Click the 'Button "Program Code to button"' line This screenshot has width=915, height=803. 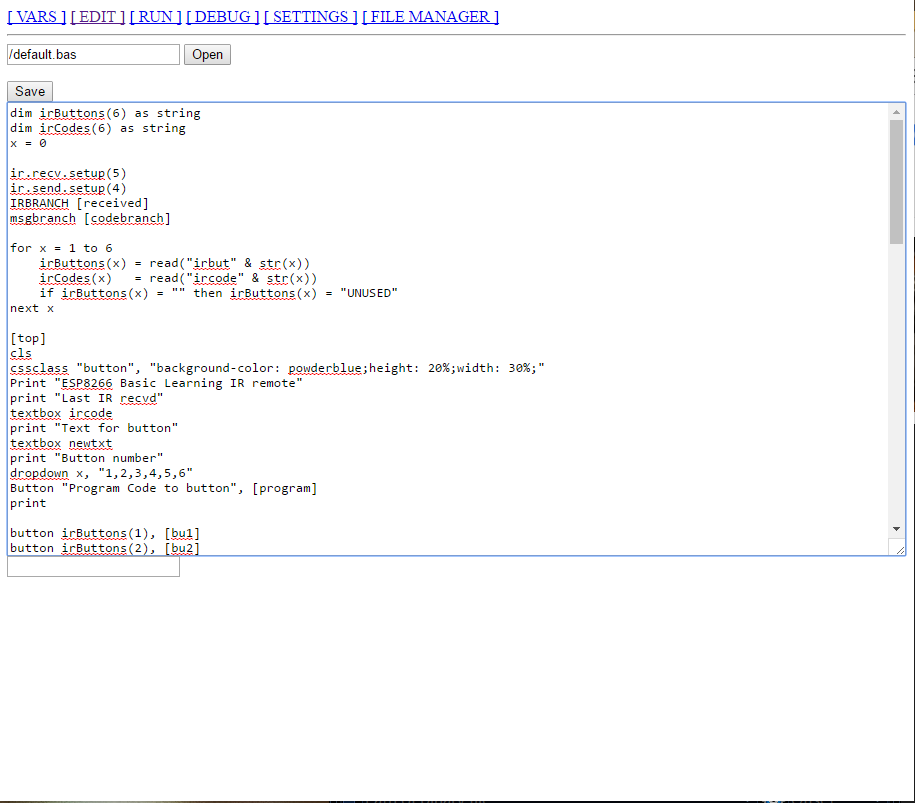click(x=163, y=488)
